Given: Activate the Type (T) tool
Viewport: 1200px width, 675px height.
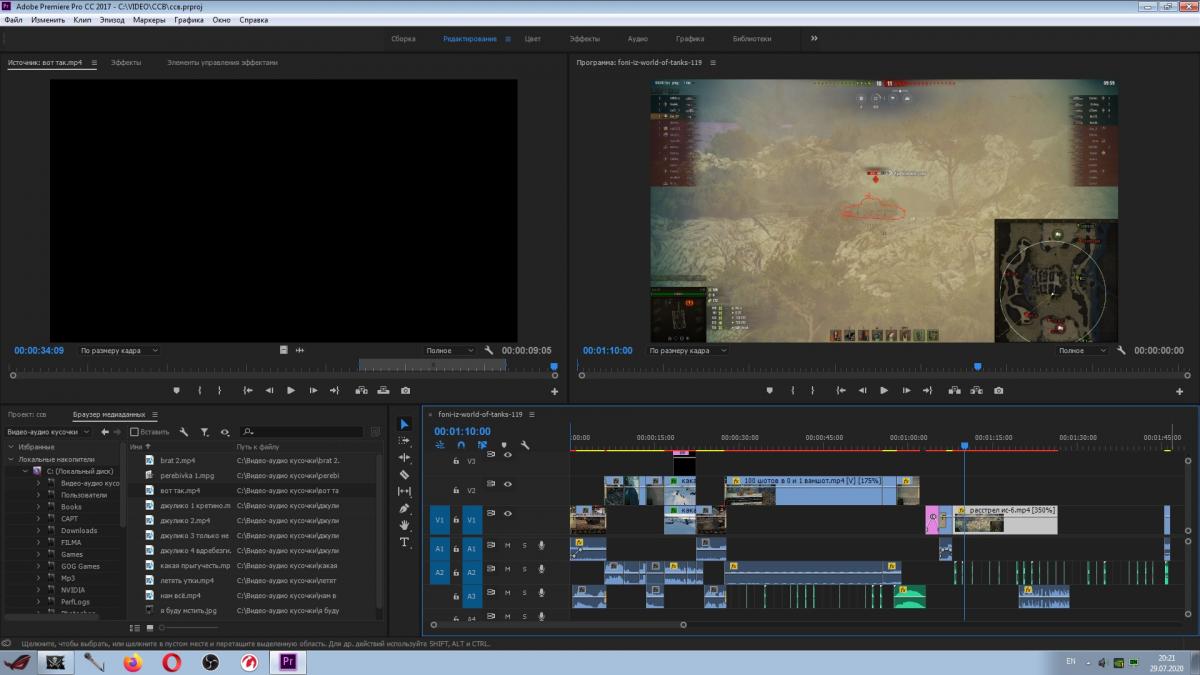Looking at the screenshot, I should (x=404, y=542).
